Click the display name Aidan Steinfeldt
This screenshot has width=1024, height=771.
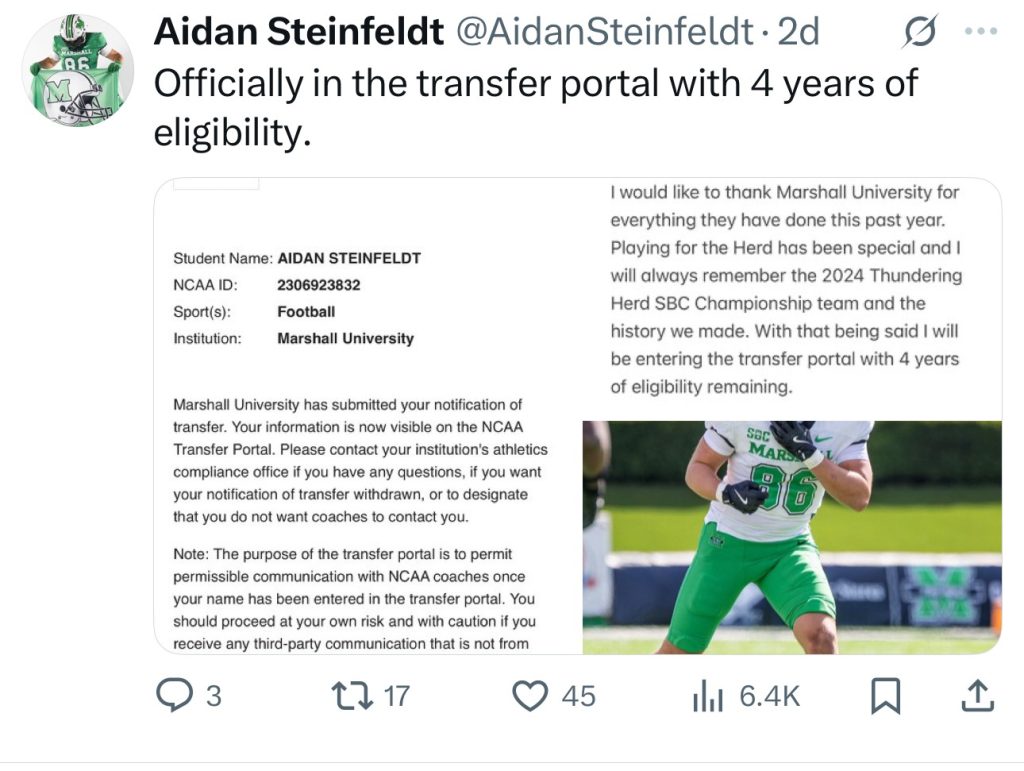tap(298, 31)
